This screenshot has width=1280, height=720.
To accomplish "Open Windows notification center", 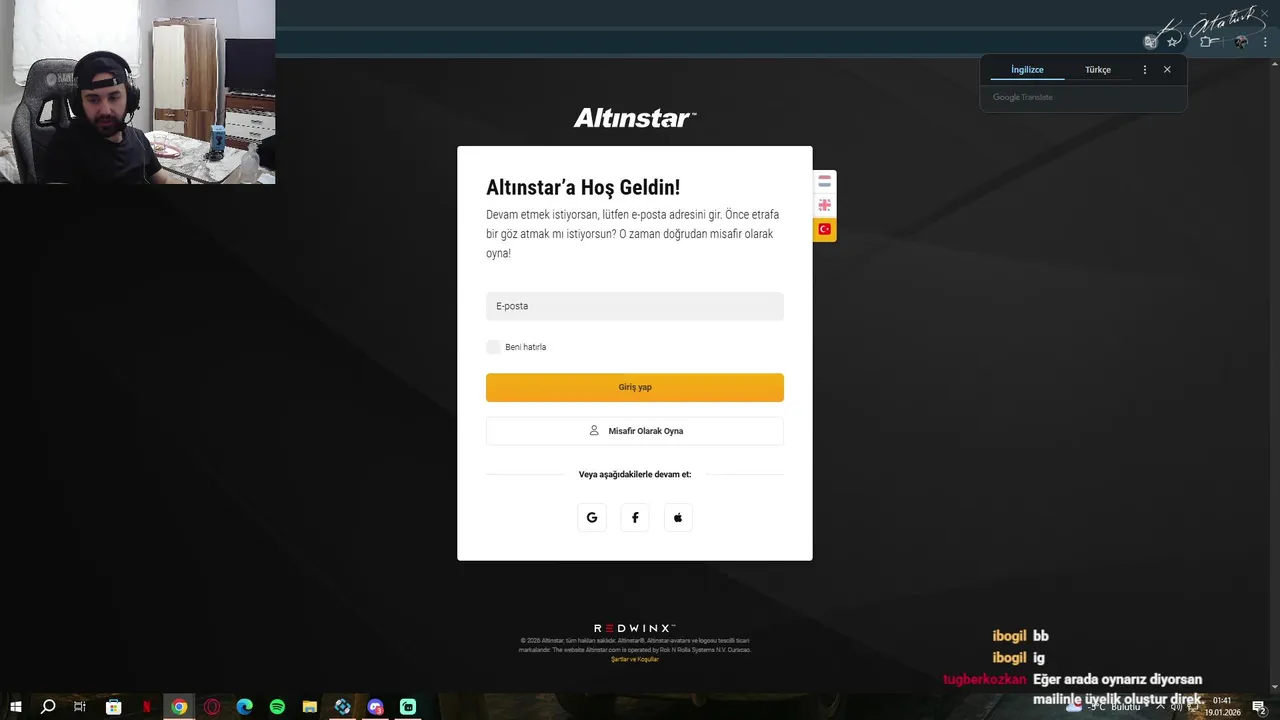I will (1259, 707).
